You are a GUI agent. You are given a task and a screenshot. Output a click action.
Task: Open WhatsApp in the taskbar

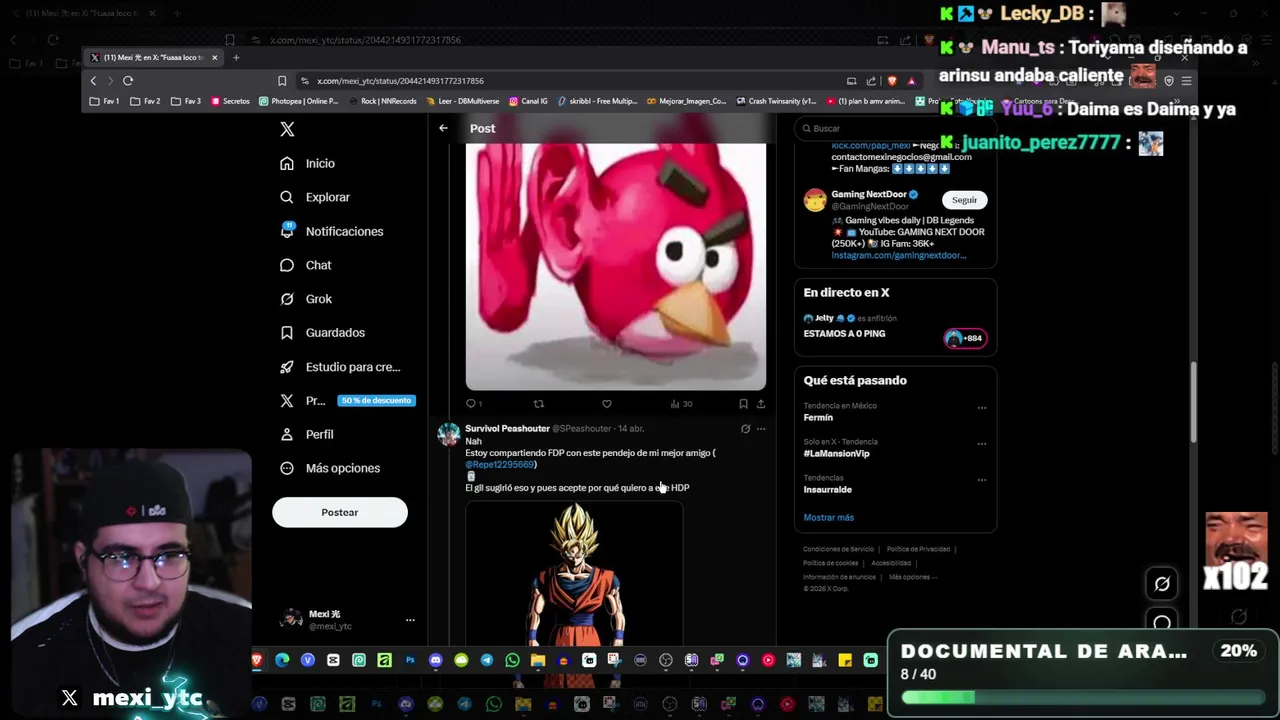[x=512, y=660]
